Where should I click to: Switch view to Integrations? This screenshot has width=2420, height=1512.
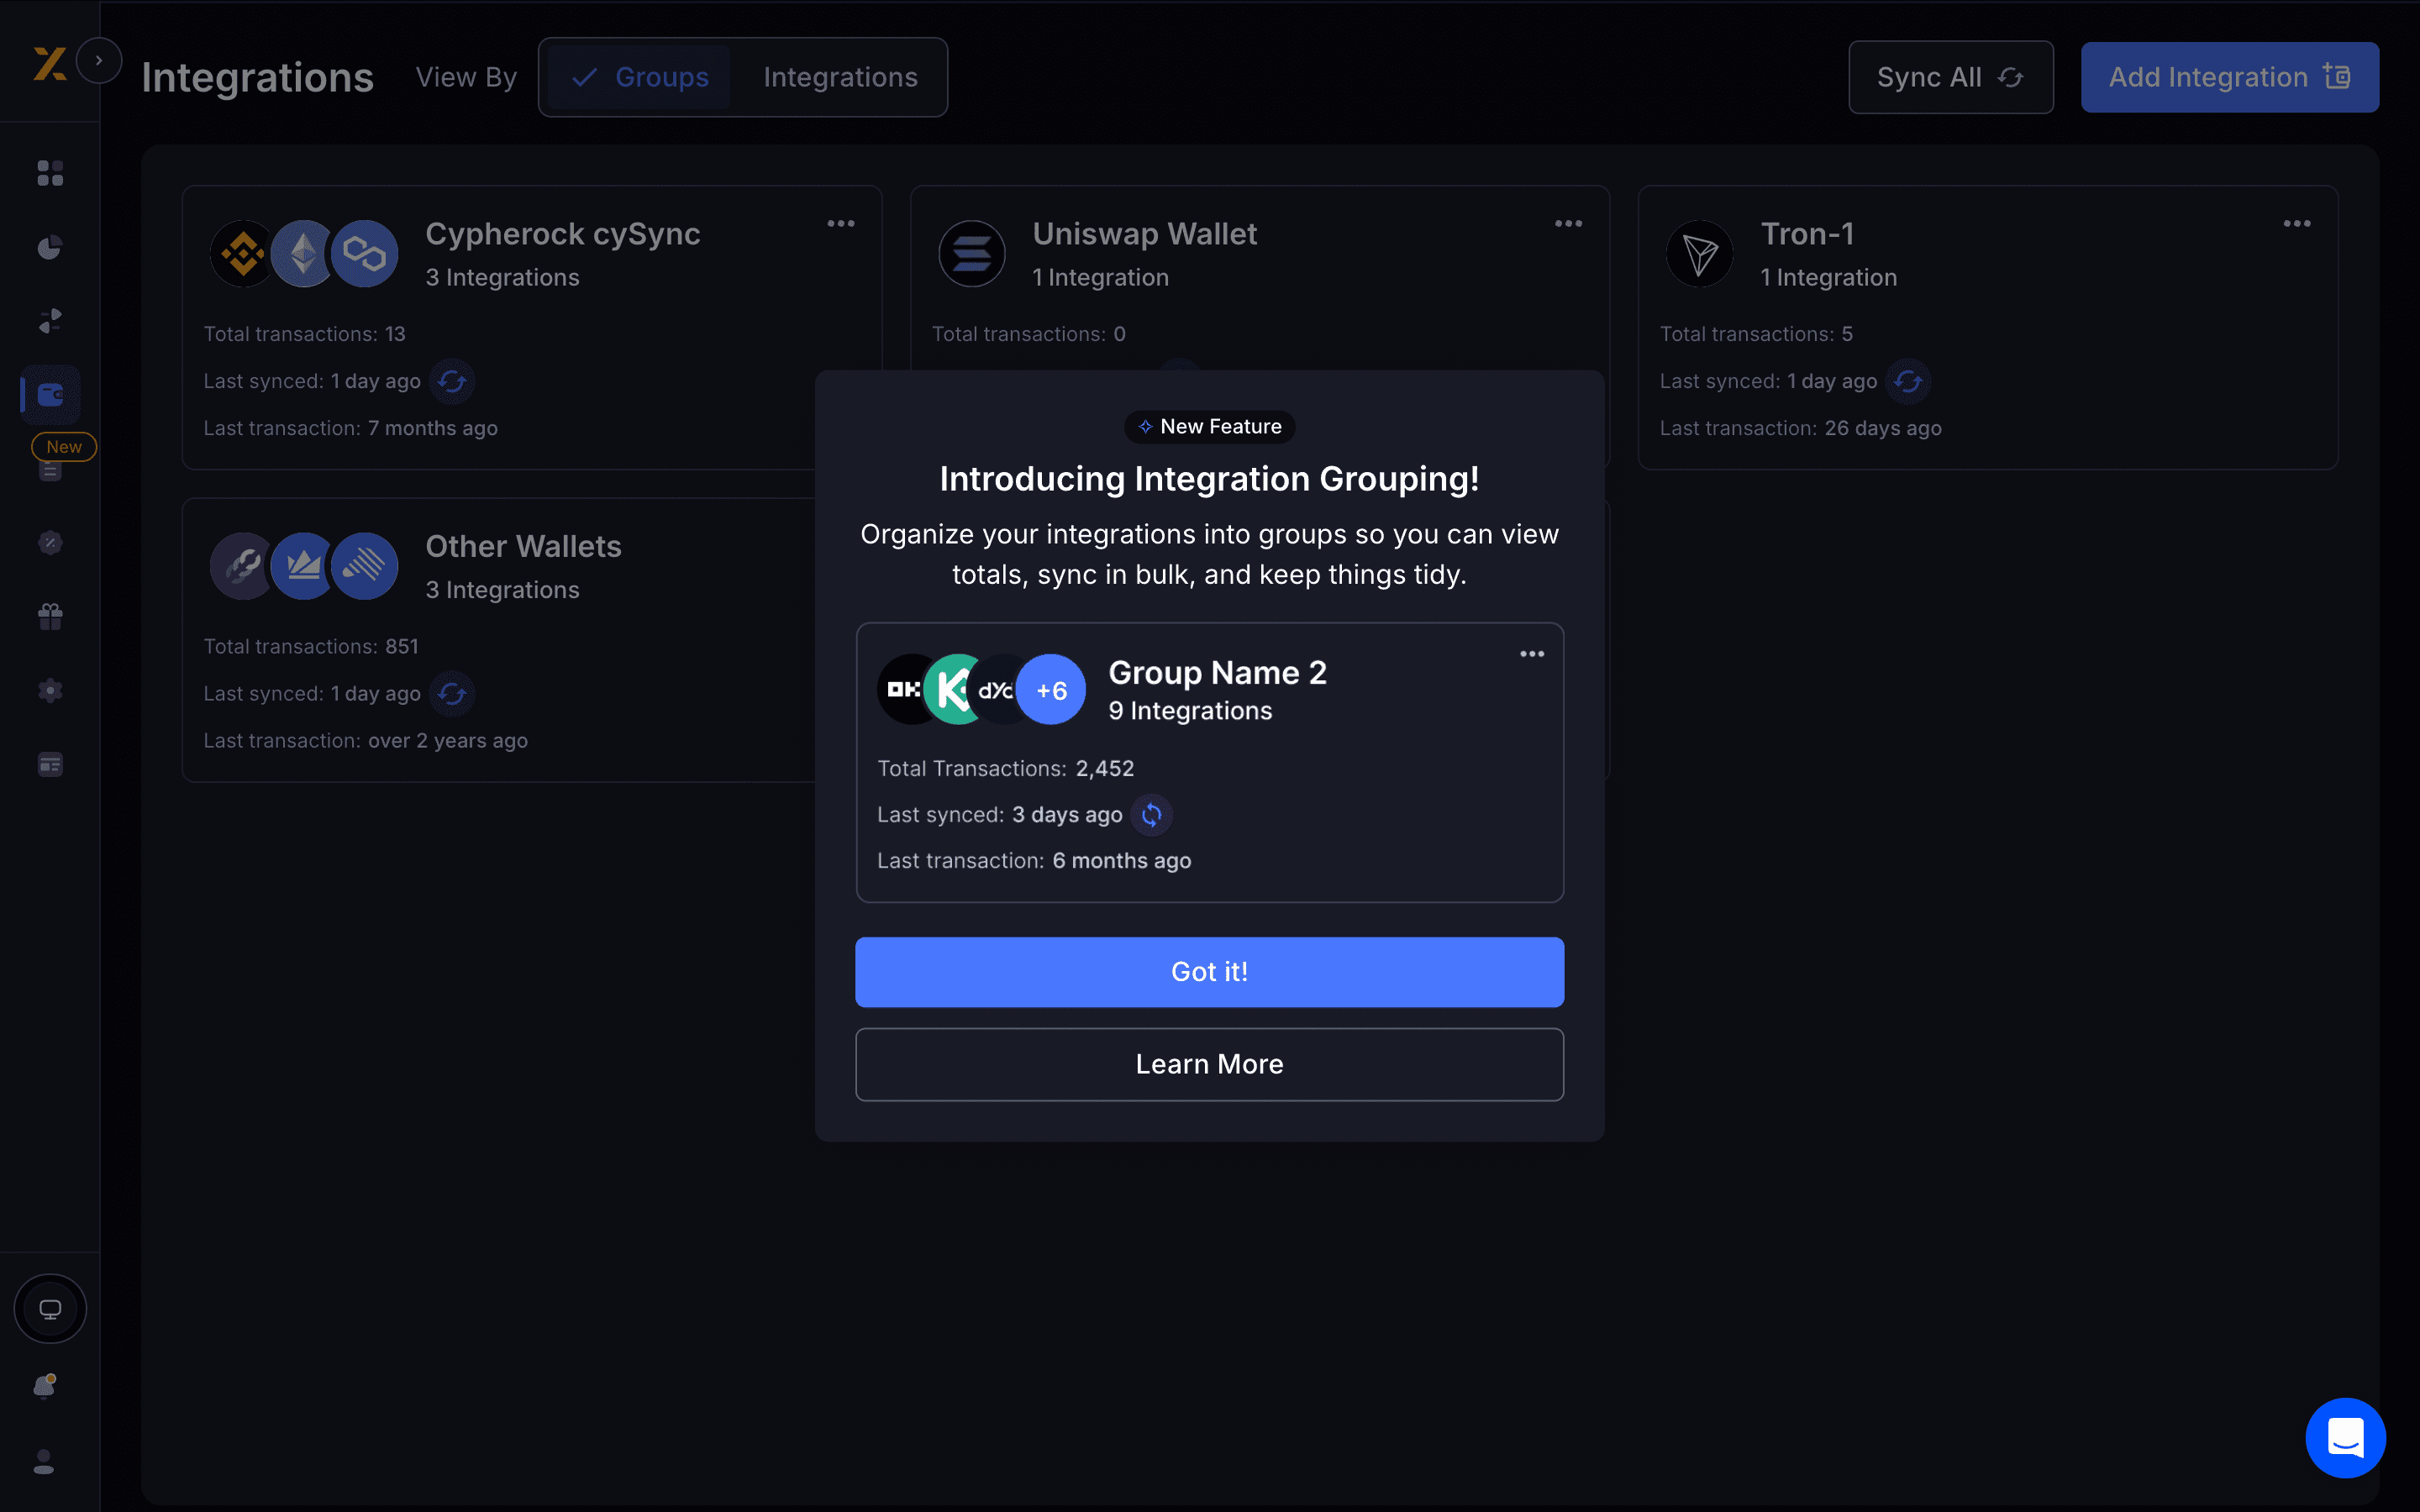[840, 77]
